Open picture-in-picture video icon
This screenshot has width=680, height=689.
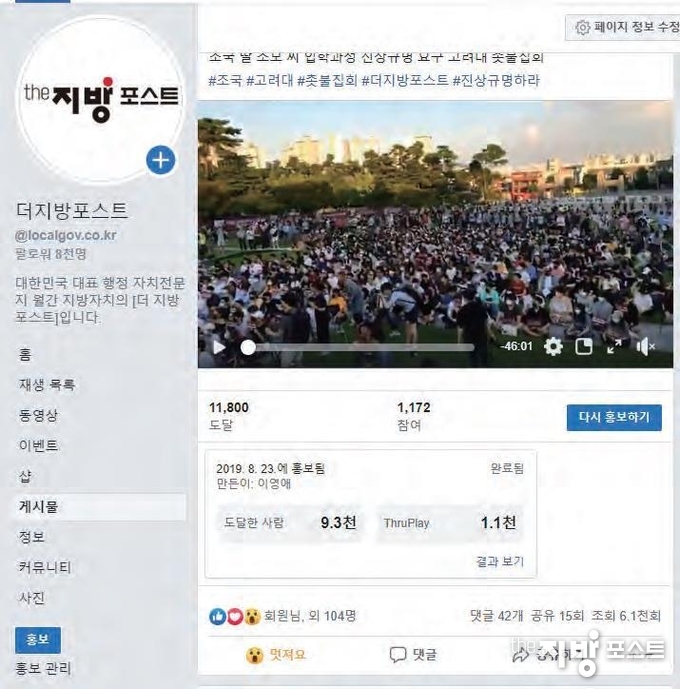click(584, 347)
